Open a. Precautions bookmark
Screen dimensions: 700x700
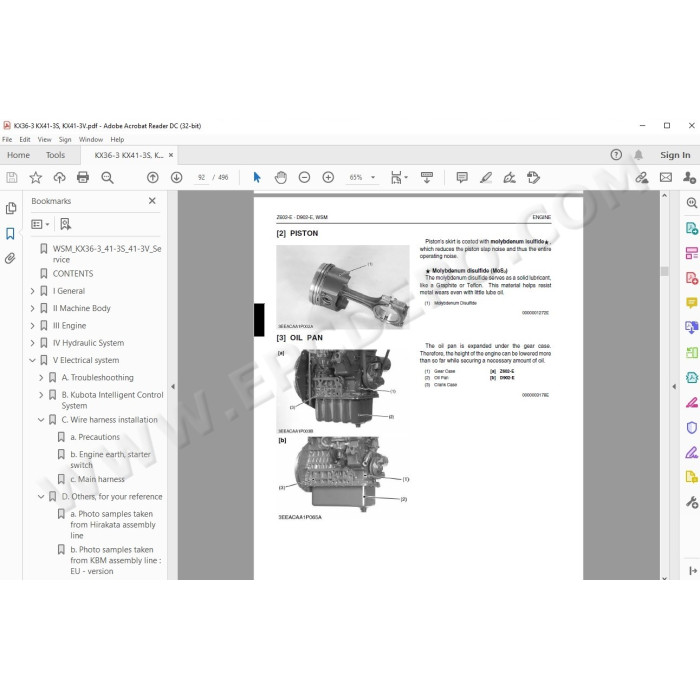(95, 438)
